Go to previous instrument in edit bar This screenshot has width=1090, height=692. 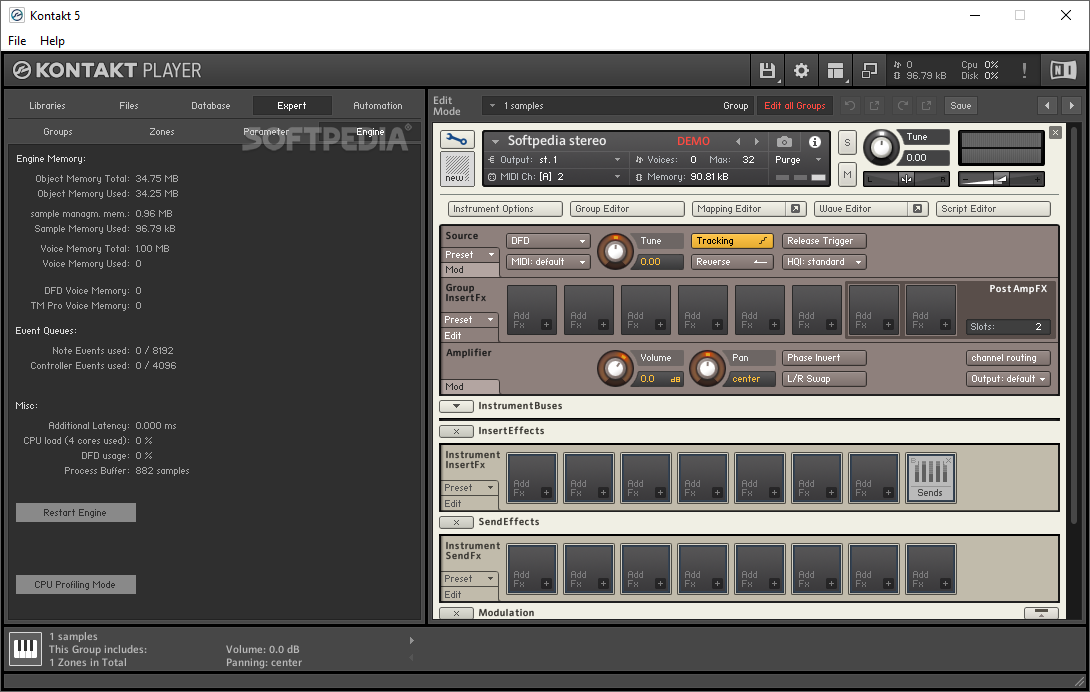pyautogui.click(x=1047, y=106)
